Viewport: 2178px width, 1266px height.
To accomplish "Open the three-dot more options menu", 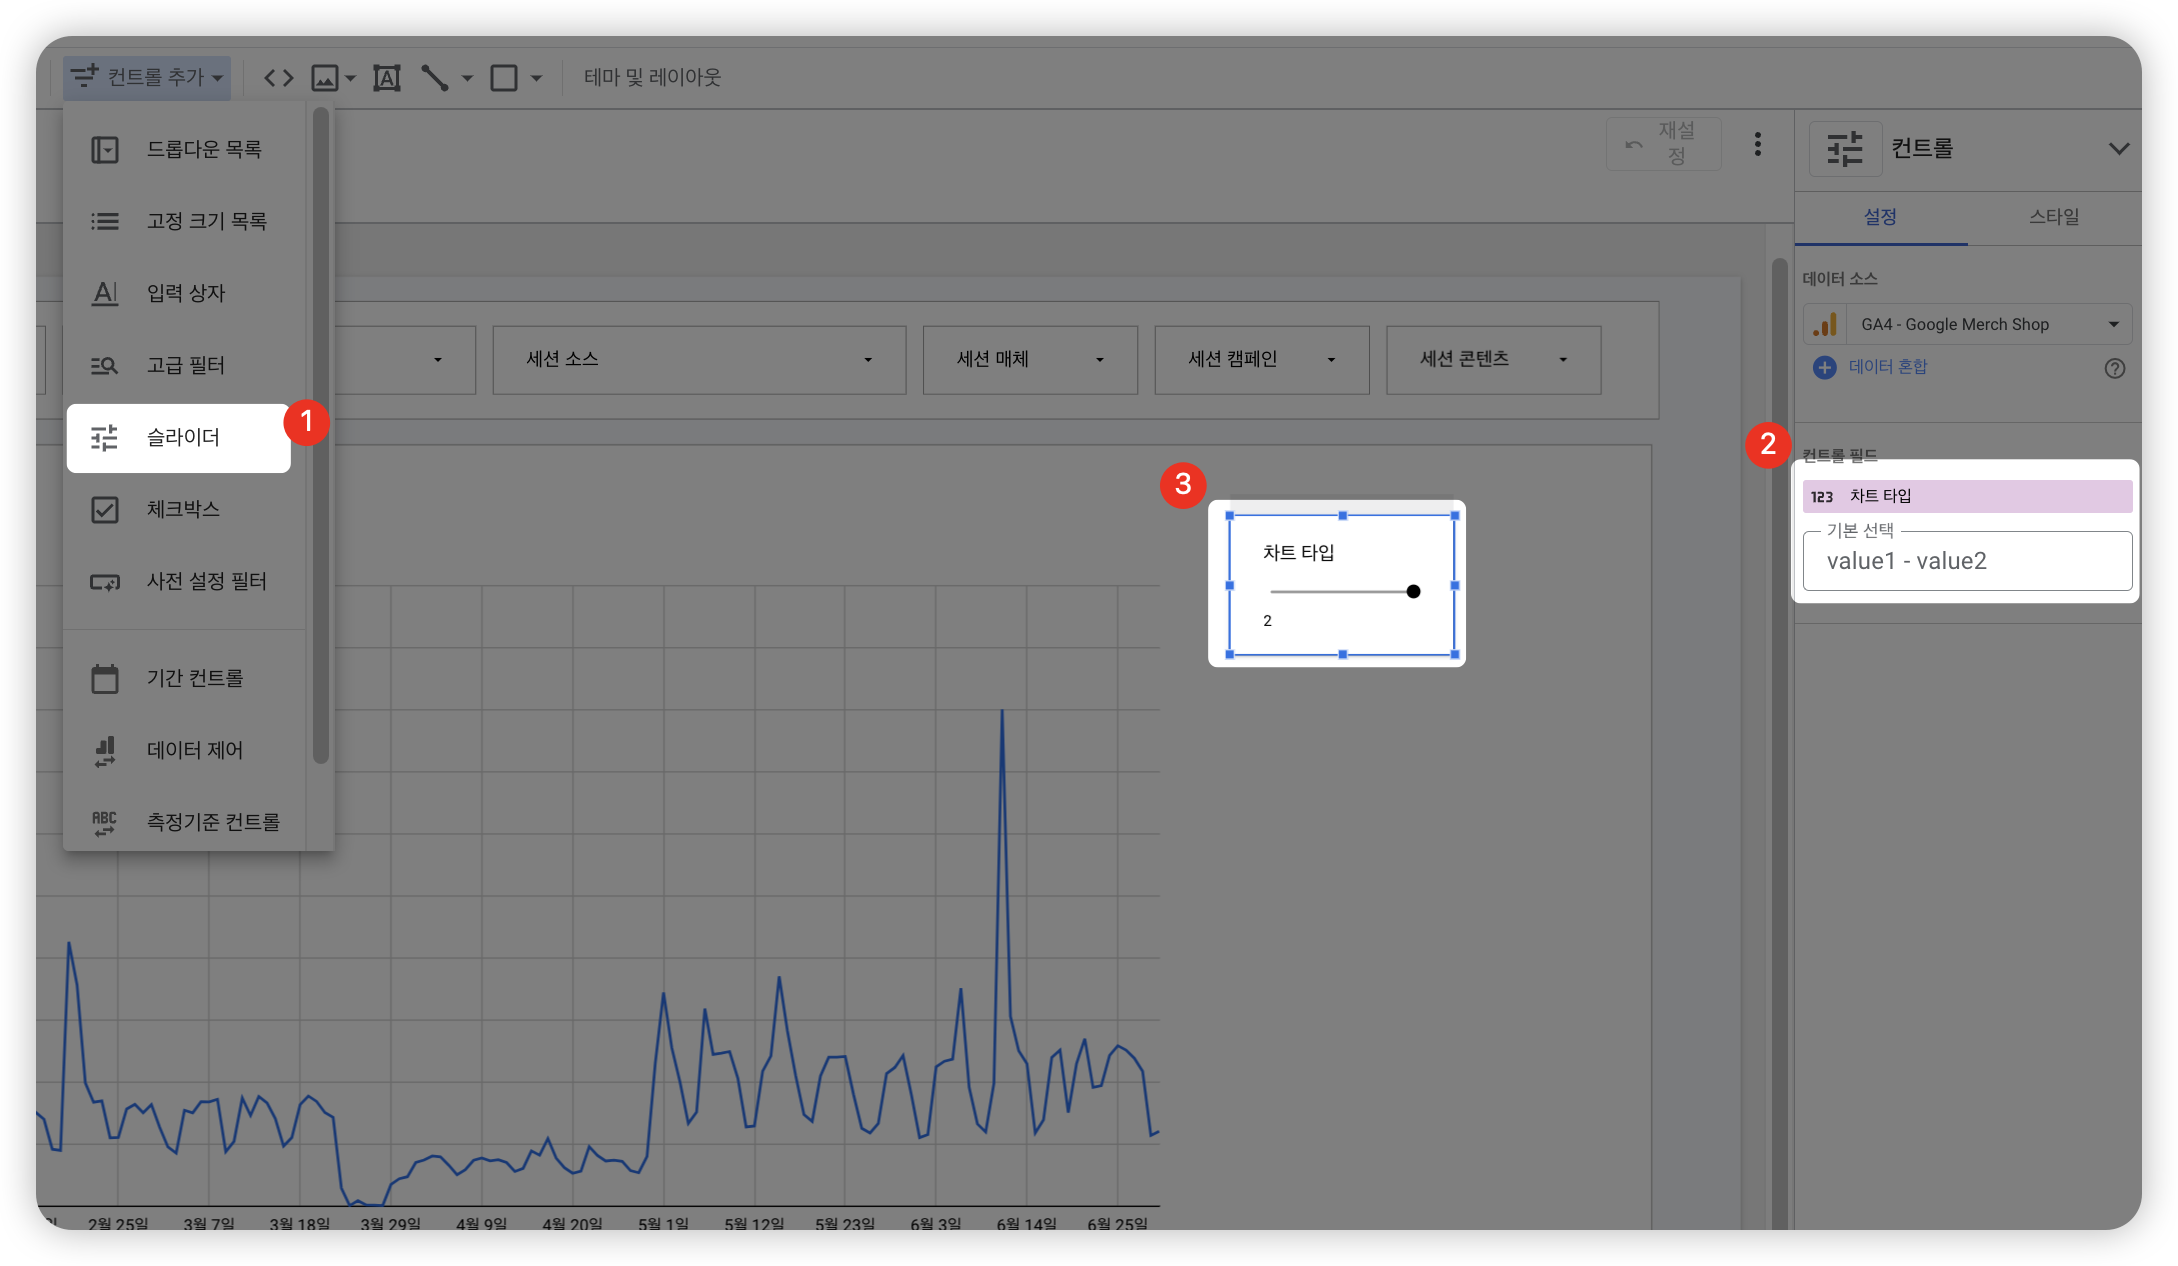I will pyautogui.click(x=1757, y=144).
